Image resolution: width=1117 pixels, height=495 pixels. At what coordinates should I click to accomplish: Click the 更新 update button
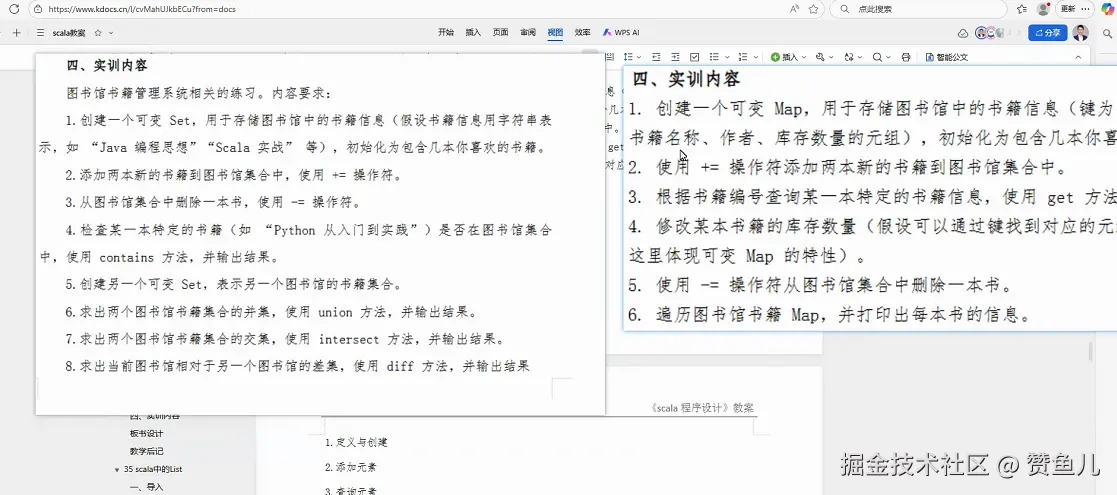1068,9
